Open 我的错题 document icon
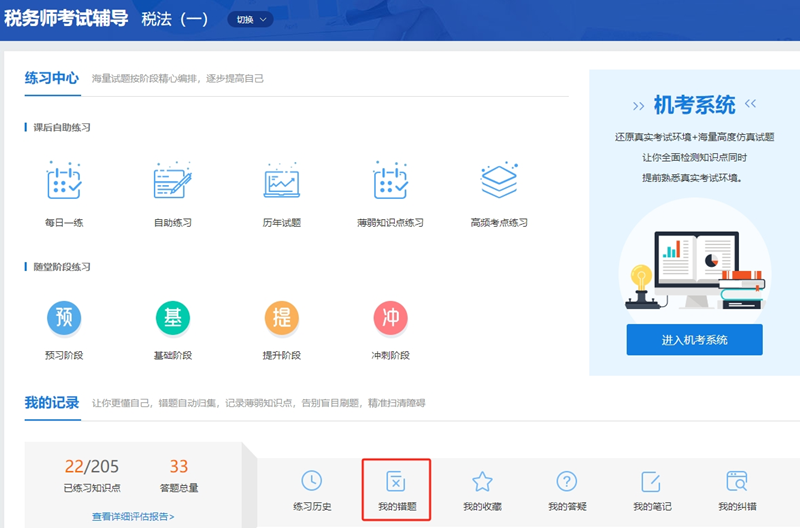 click(396, 481)
